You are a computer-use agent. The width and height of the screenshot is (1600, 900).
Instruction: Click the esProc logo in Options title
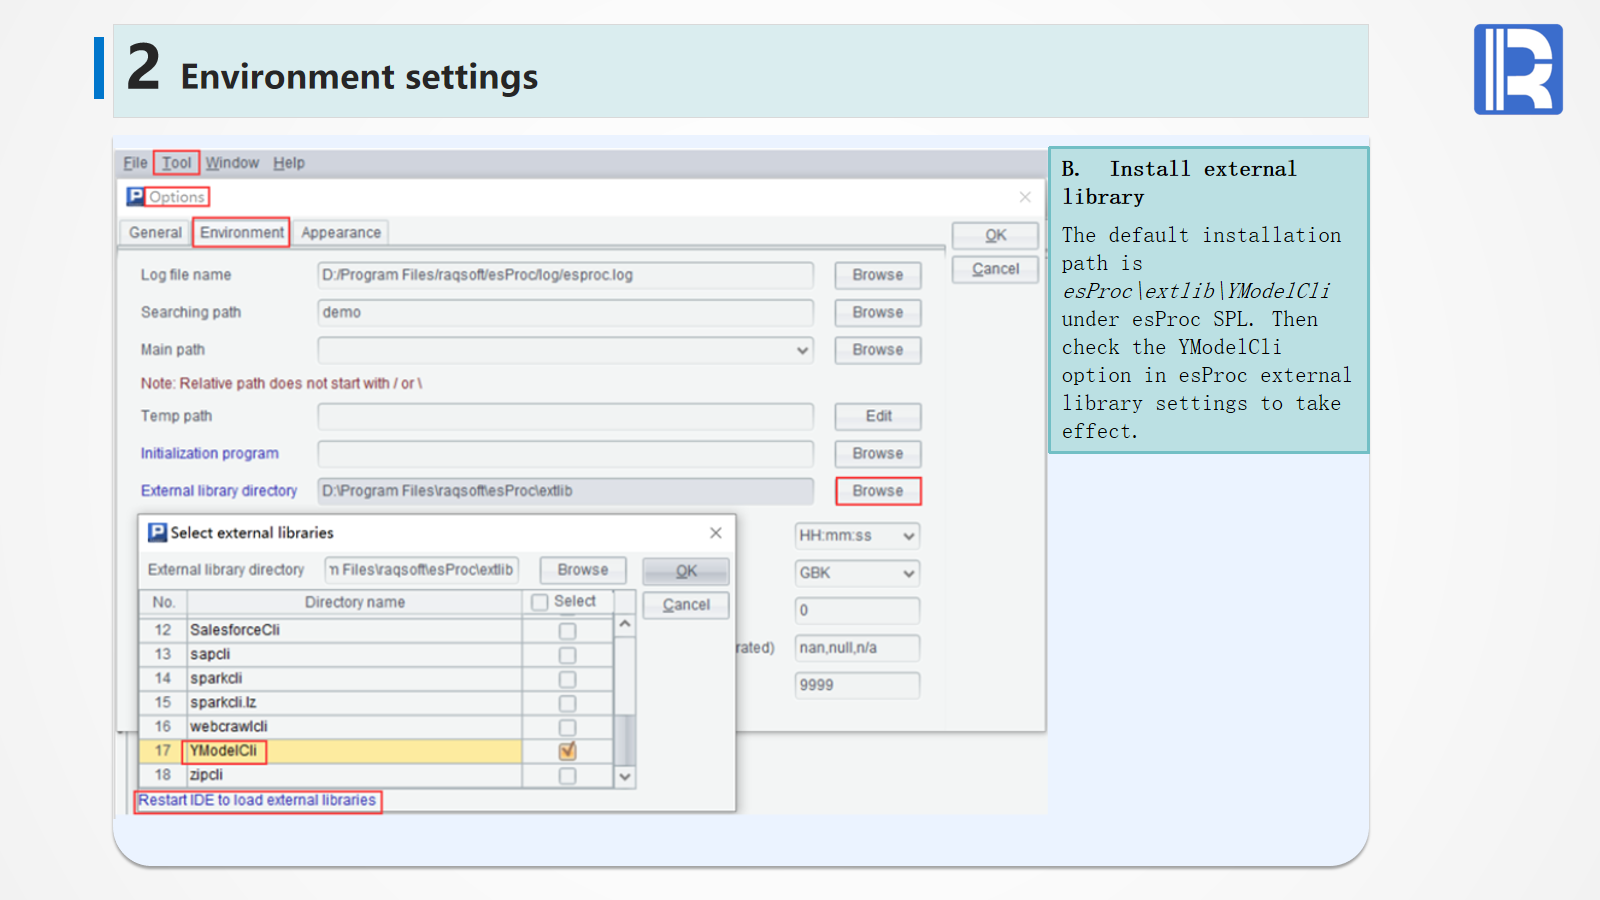pyautogui.click(x=136, y=196)
